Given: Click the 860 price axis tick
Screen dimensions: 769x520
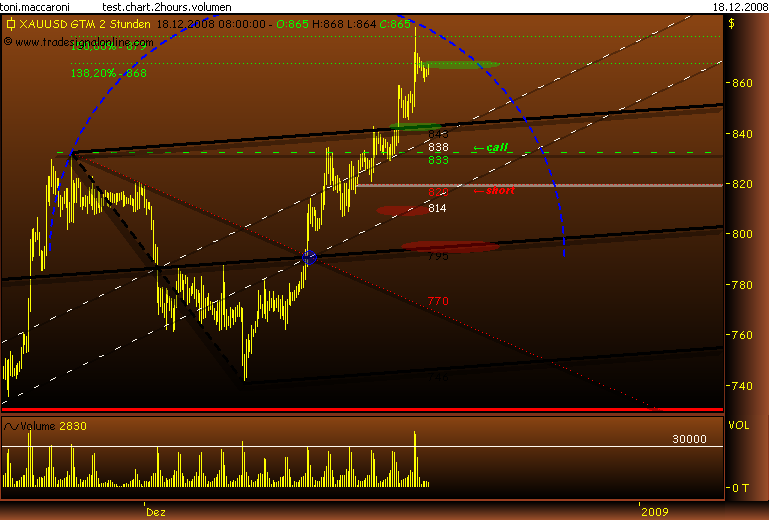Looking at the screenshot, I should pyautogui.click(x=743, y=83).
